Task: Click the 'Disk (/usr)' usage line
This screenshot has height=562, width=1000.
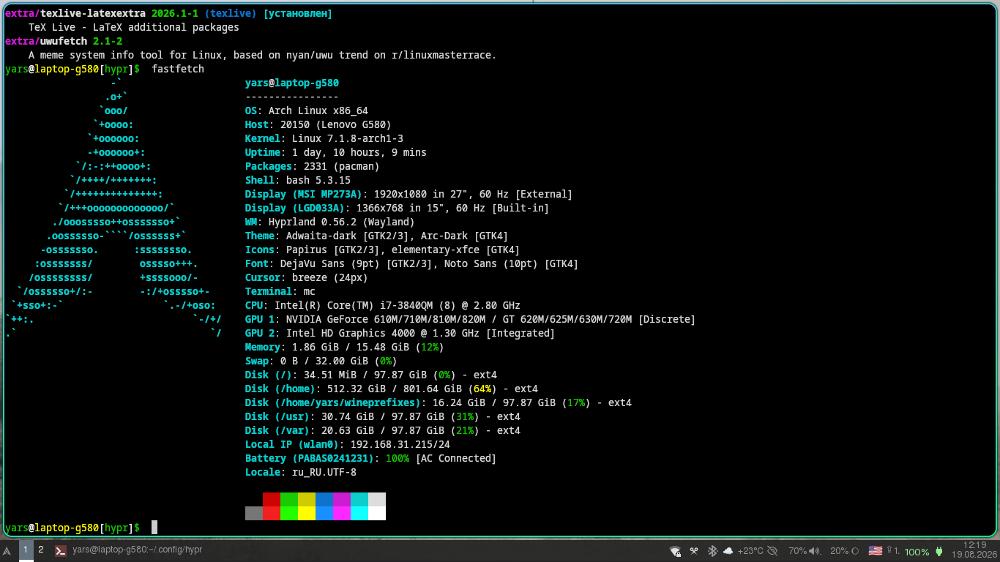Action: [383, 417]
